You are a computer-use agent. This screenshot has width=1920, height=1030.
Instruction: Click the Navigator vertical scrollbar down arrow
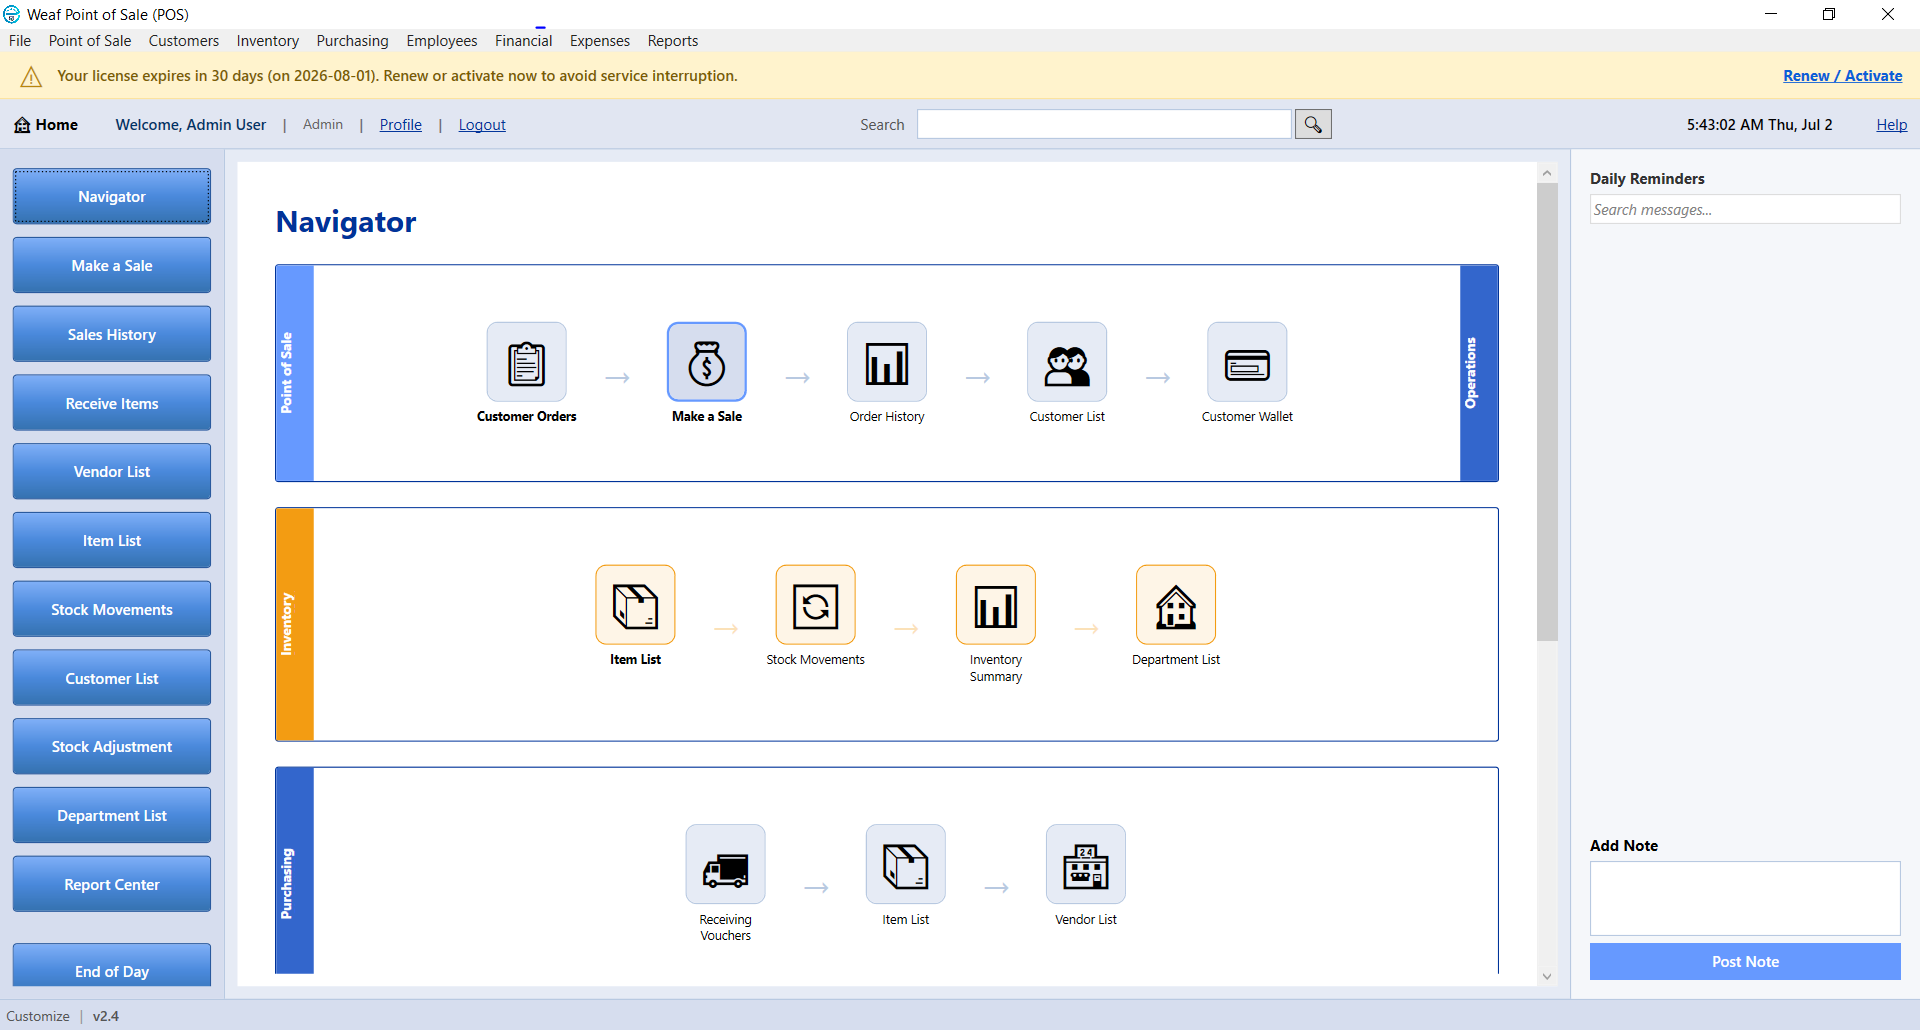coord(1547,977)
